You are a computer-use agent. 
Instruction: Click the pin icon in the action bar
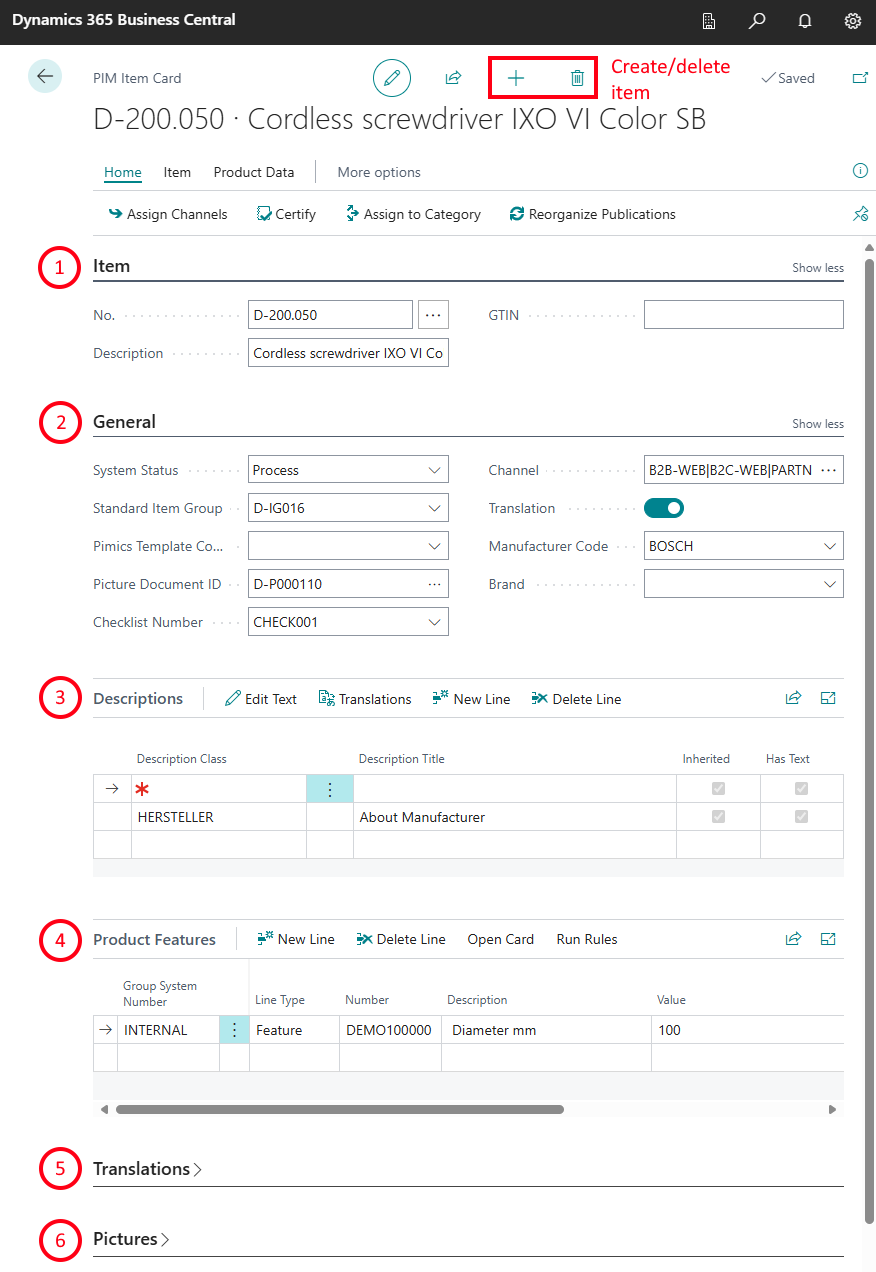click(860, 213)
